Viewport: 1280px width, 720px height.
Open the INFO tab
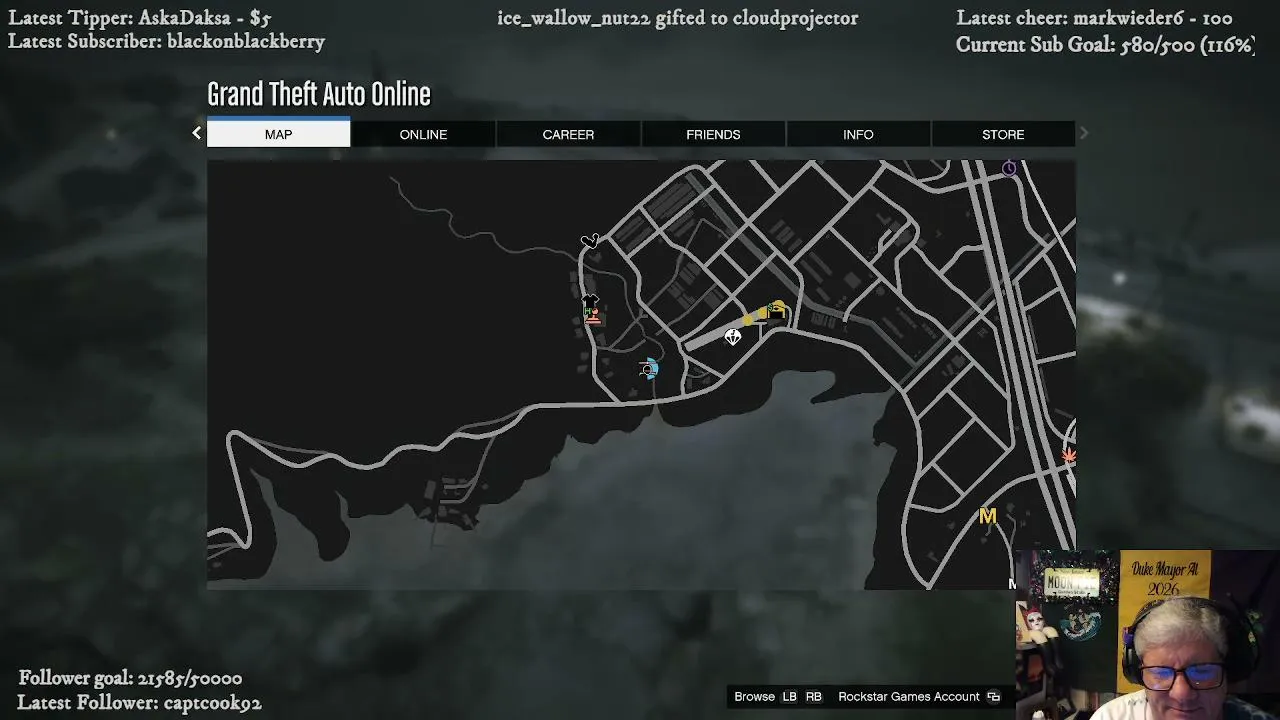[x=858, y=134]
